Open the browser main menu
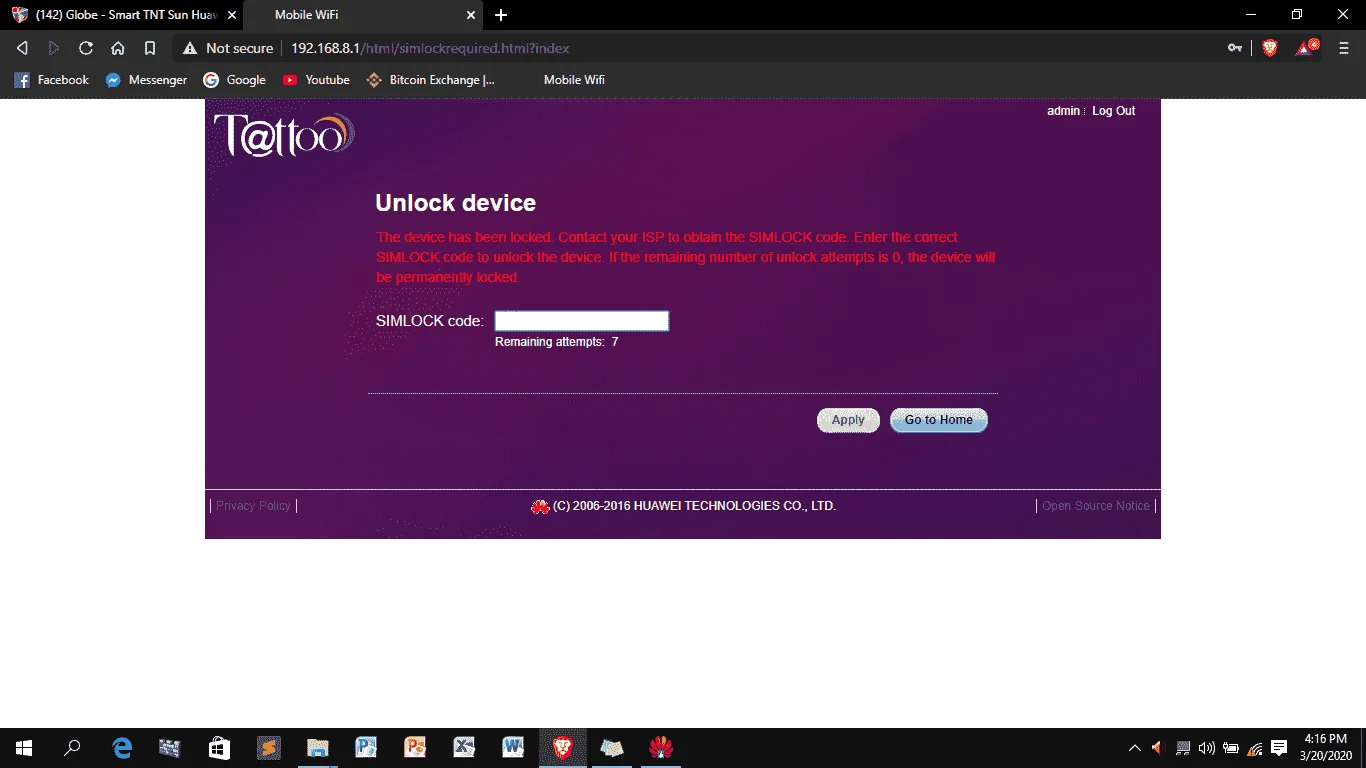The image size is (1366, 768). [x=1343, y=48]
